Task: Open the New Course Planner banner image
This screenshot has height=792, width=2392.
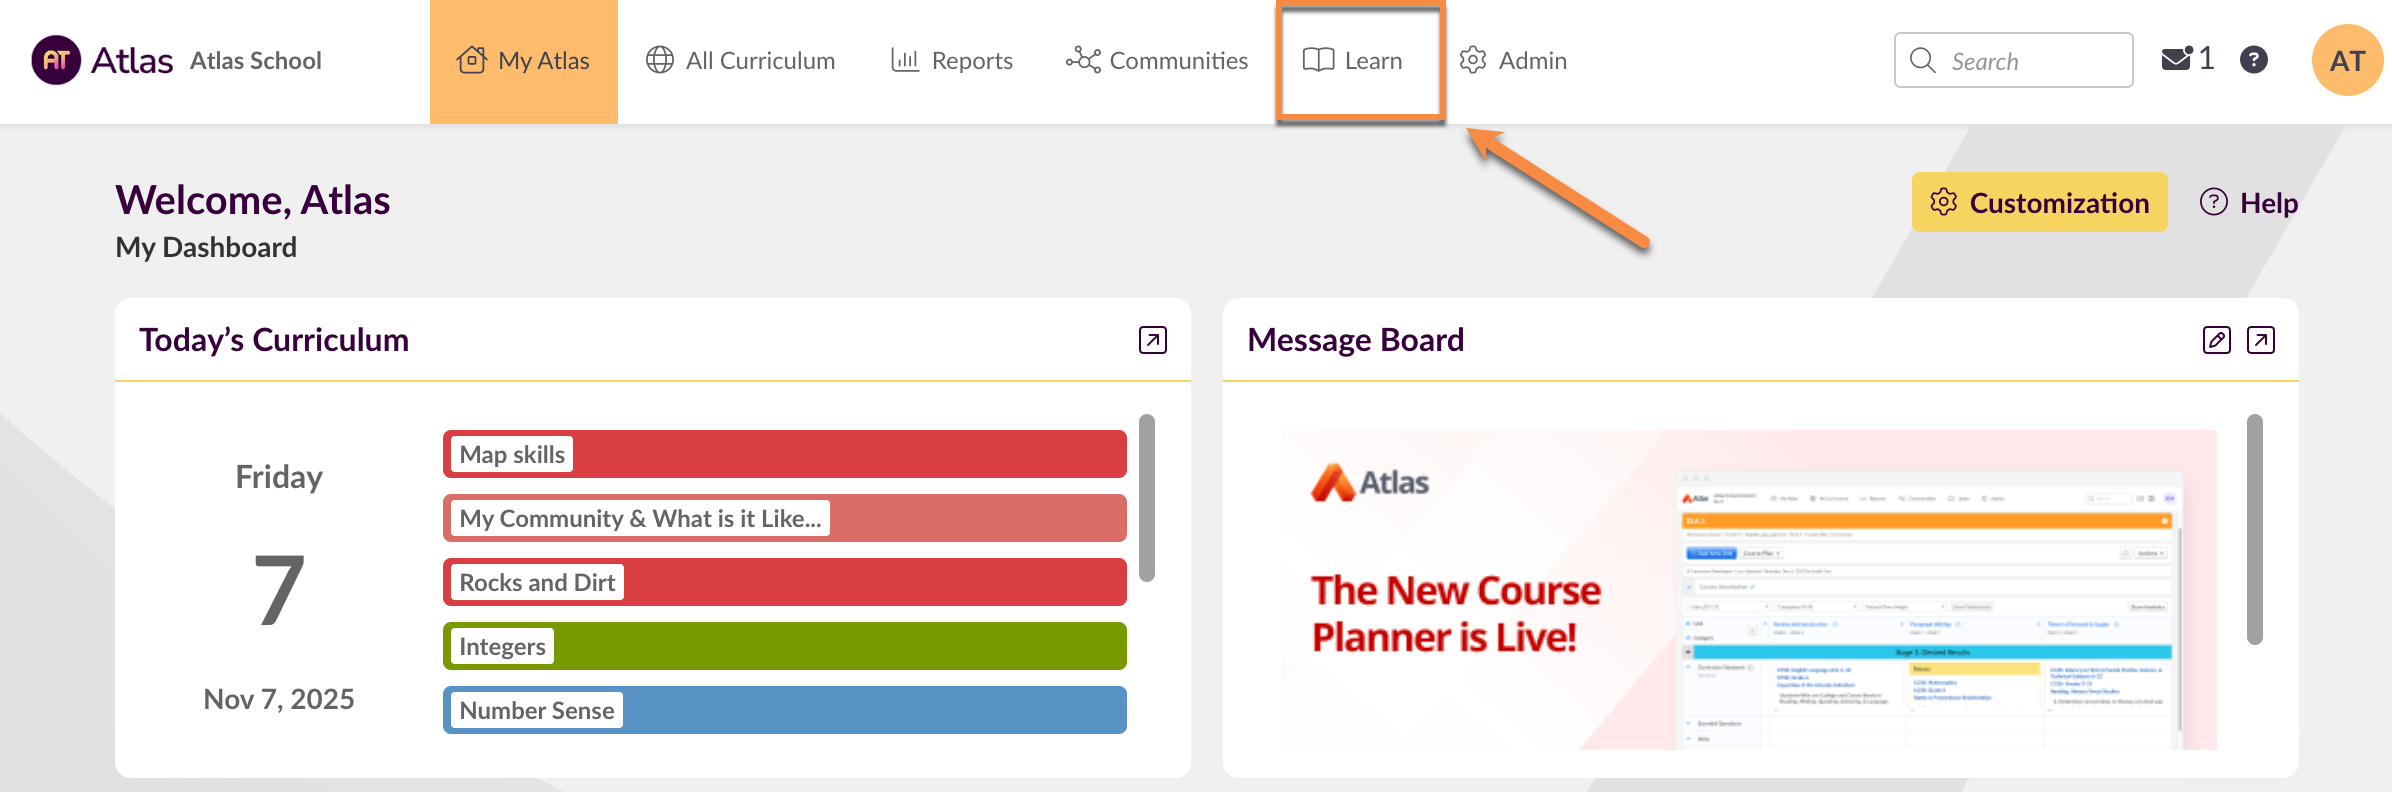Action: pyautogui.click(x=1748, y=590)
